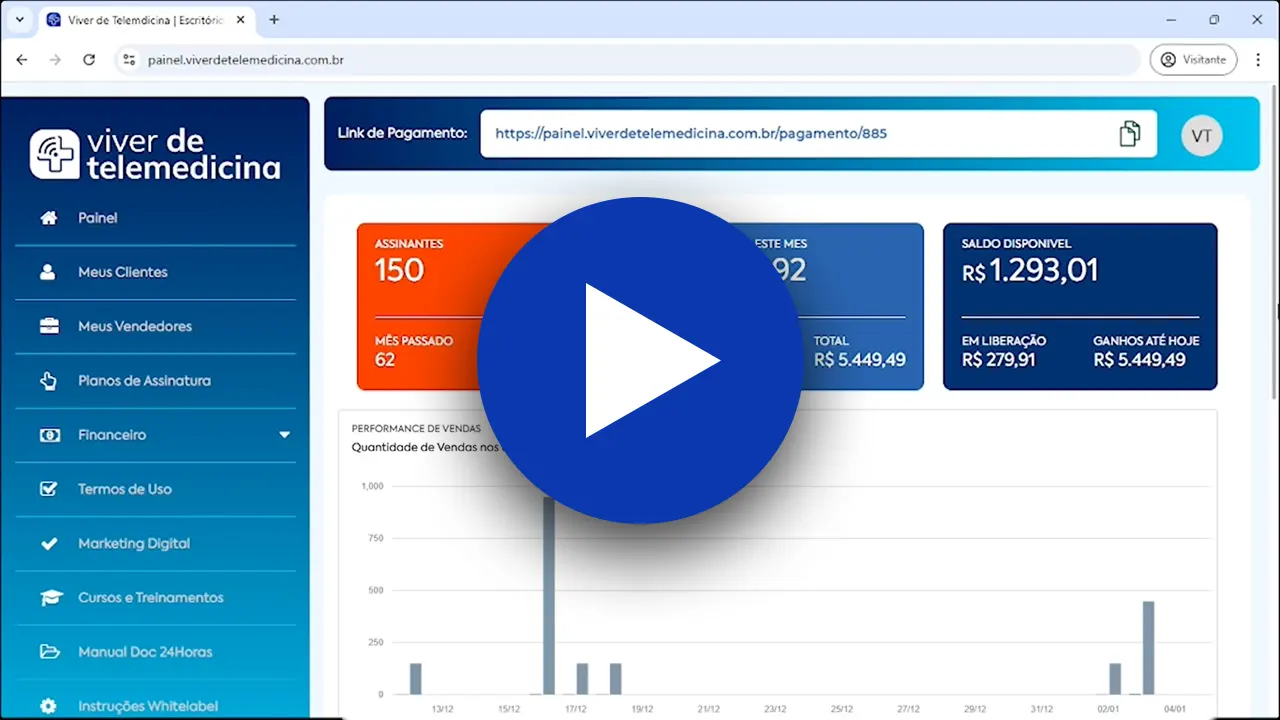This screenshot has width=1280, height=720.
Task: Click the Termos de Uso checkbox icon
Action: point(48,489)
